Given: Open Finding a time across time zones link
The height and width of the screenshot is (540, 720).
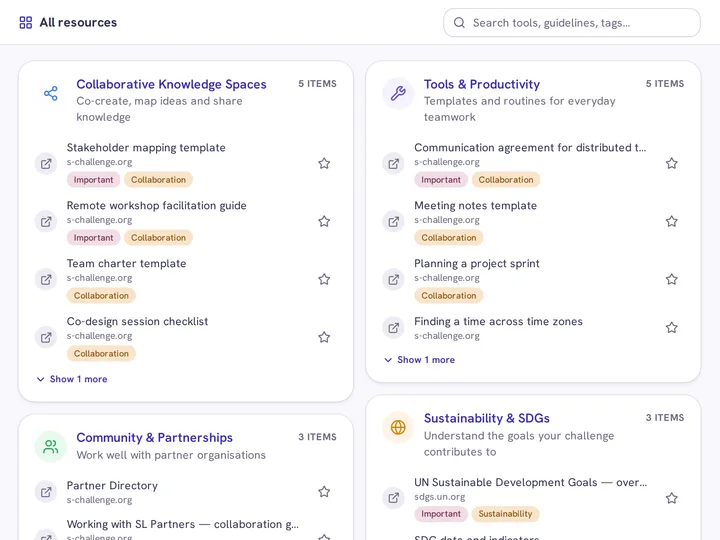Looking at the screenshot, I should (x=498, y=321).
